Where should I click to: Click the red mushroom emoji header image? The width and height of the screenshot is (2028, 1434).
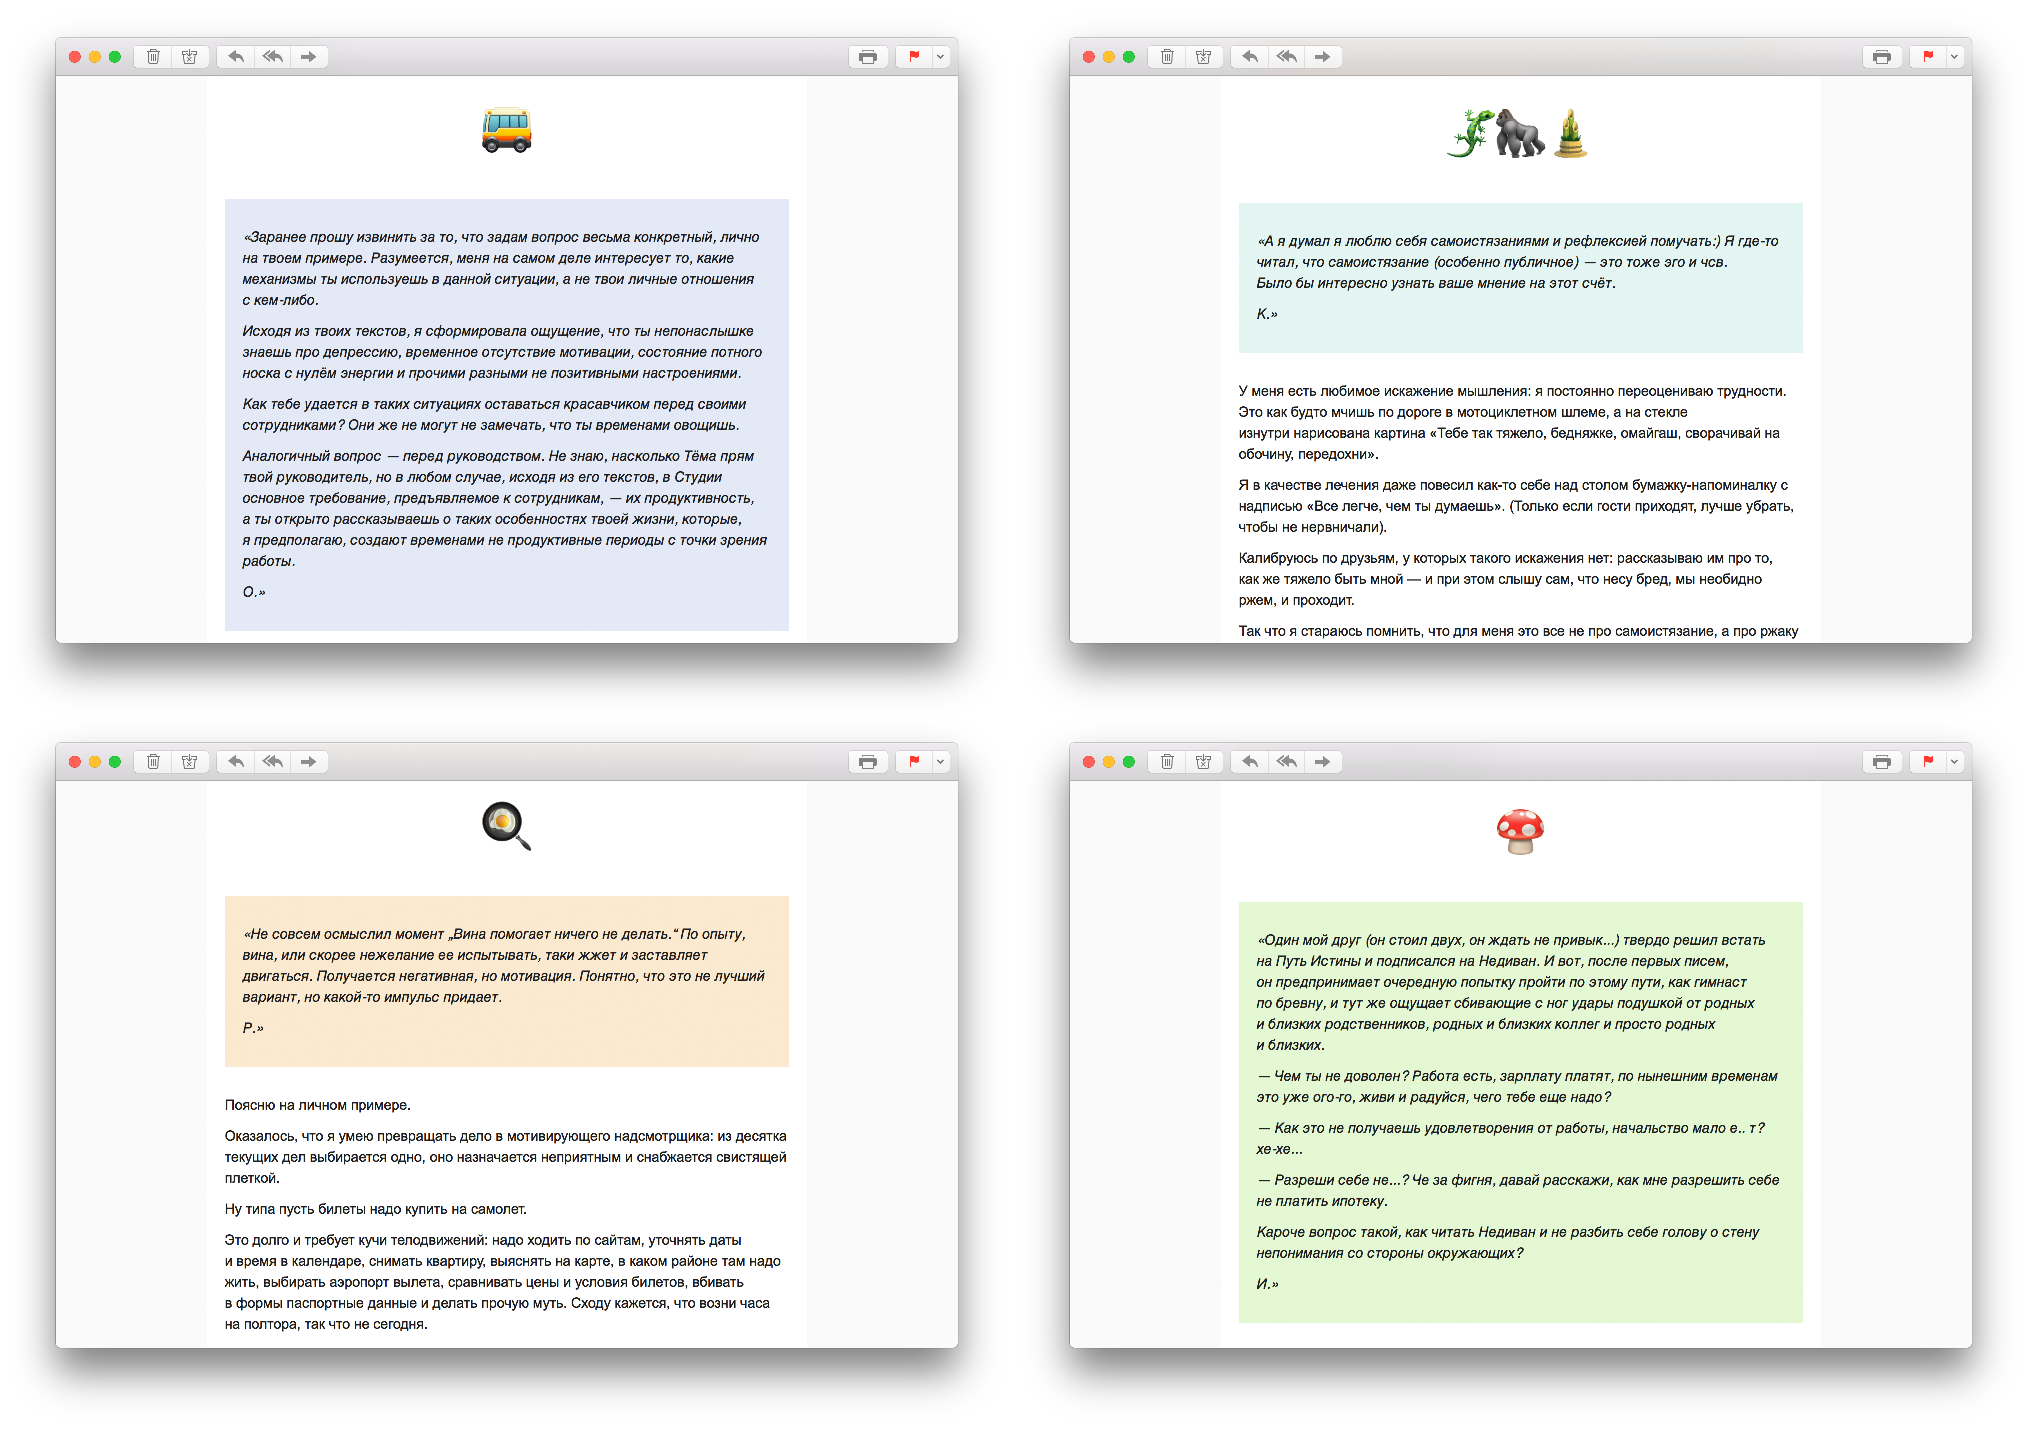1520,831
